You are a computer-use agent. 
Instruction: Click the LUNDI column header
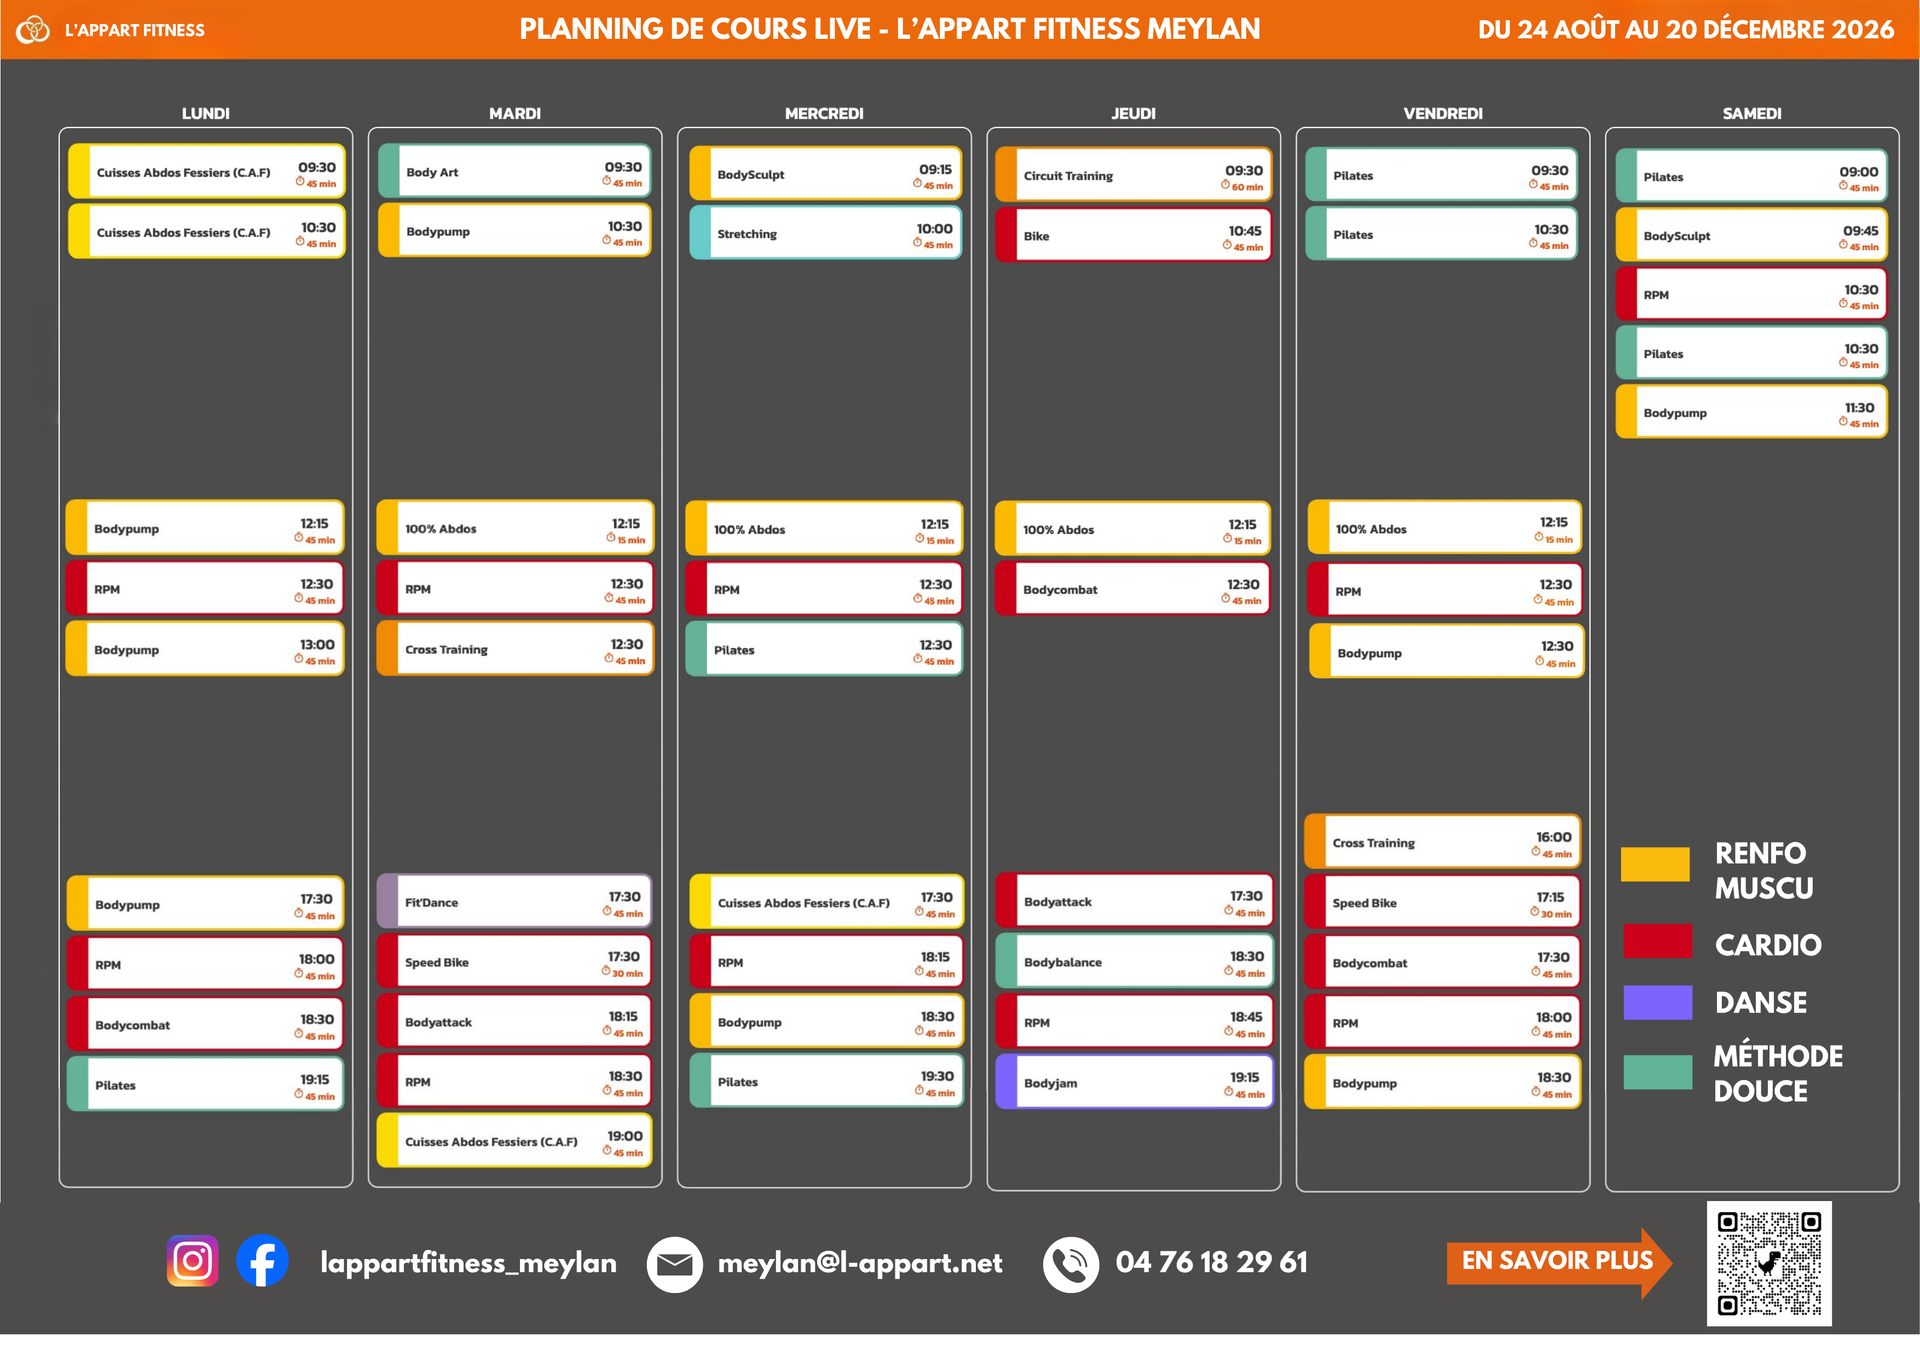[206, 114]
